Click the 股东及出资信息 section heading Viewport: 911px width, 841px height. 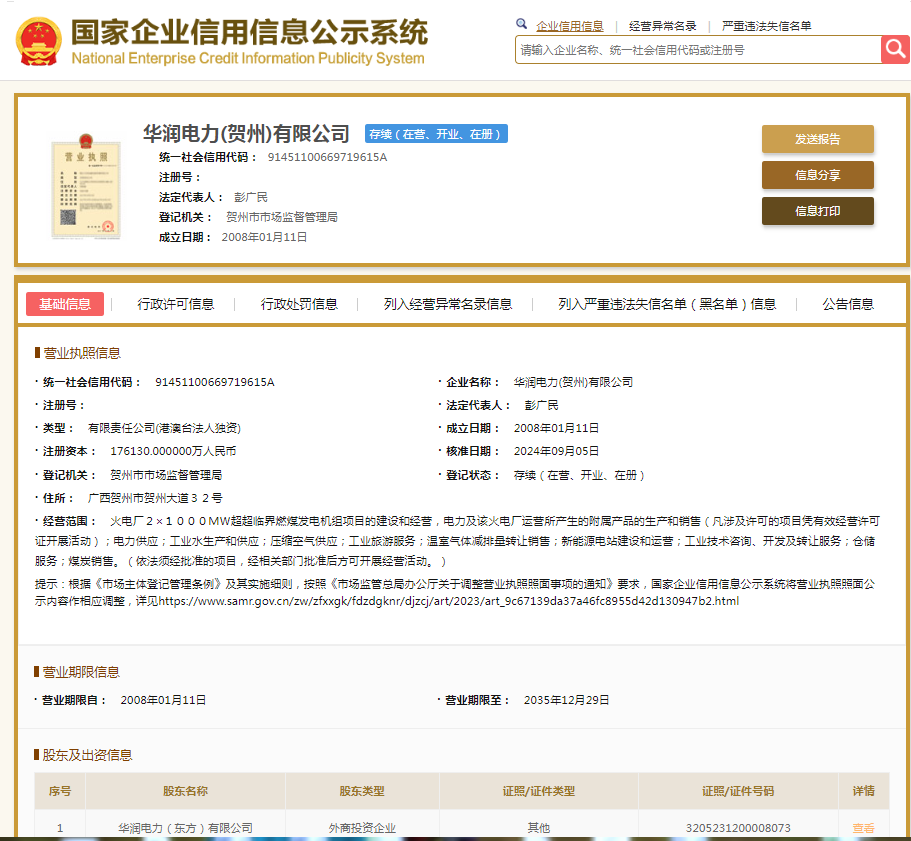point(87,755)
